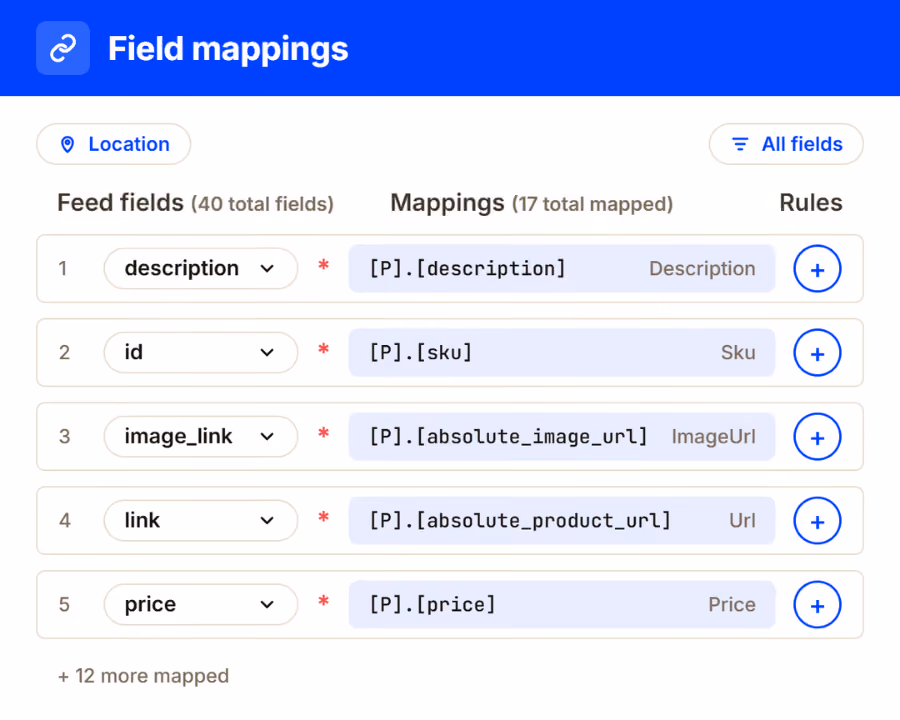Expand the link feed field dropdown
This screenshot has height=720, width=900.
(201, 521)
